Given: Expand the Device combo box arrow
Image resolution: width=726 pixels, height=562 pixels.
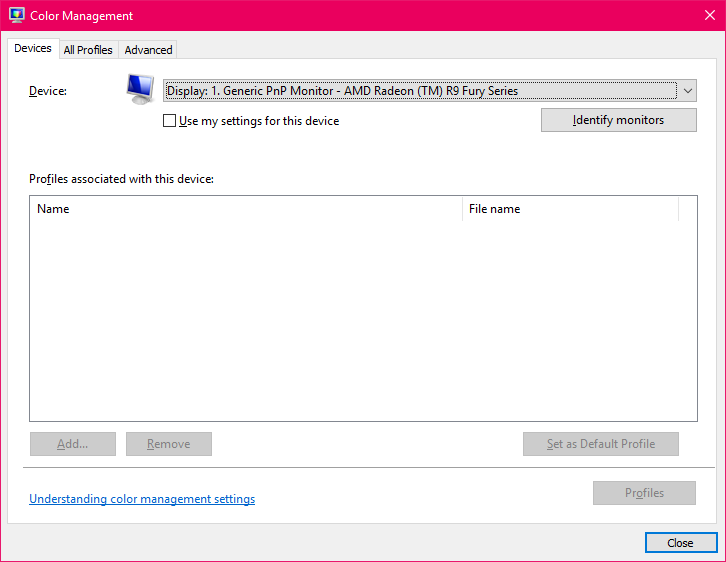Looking at the screenshot, I should pos(688,91).
